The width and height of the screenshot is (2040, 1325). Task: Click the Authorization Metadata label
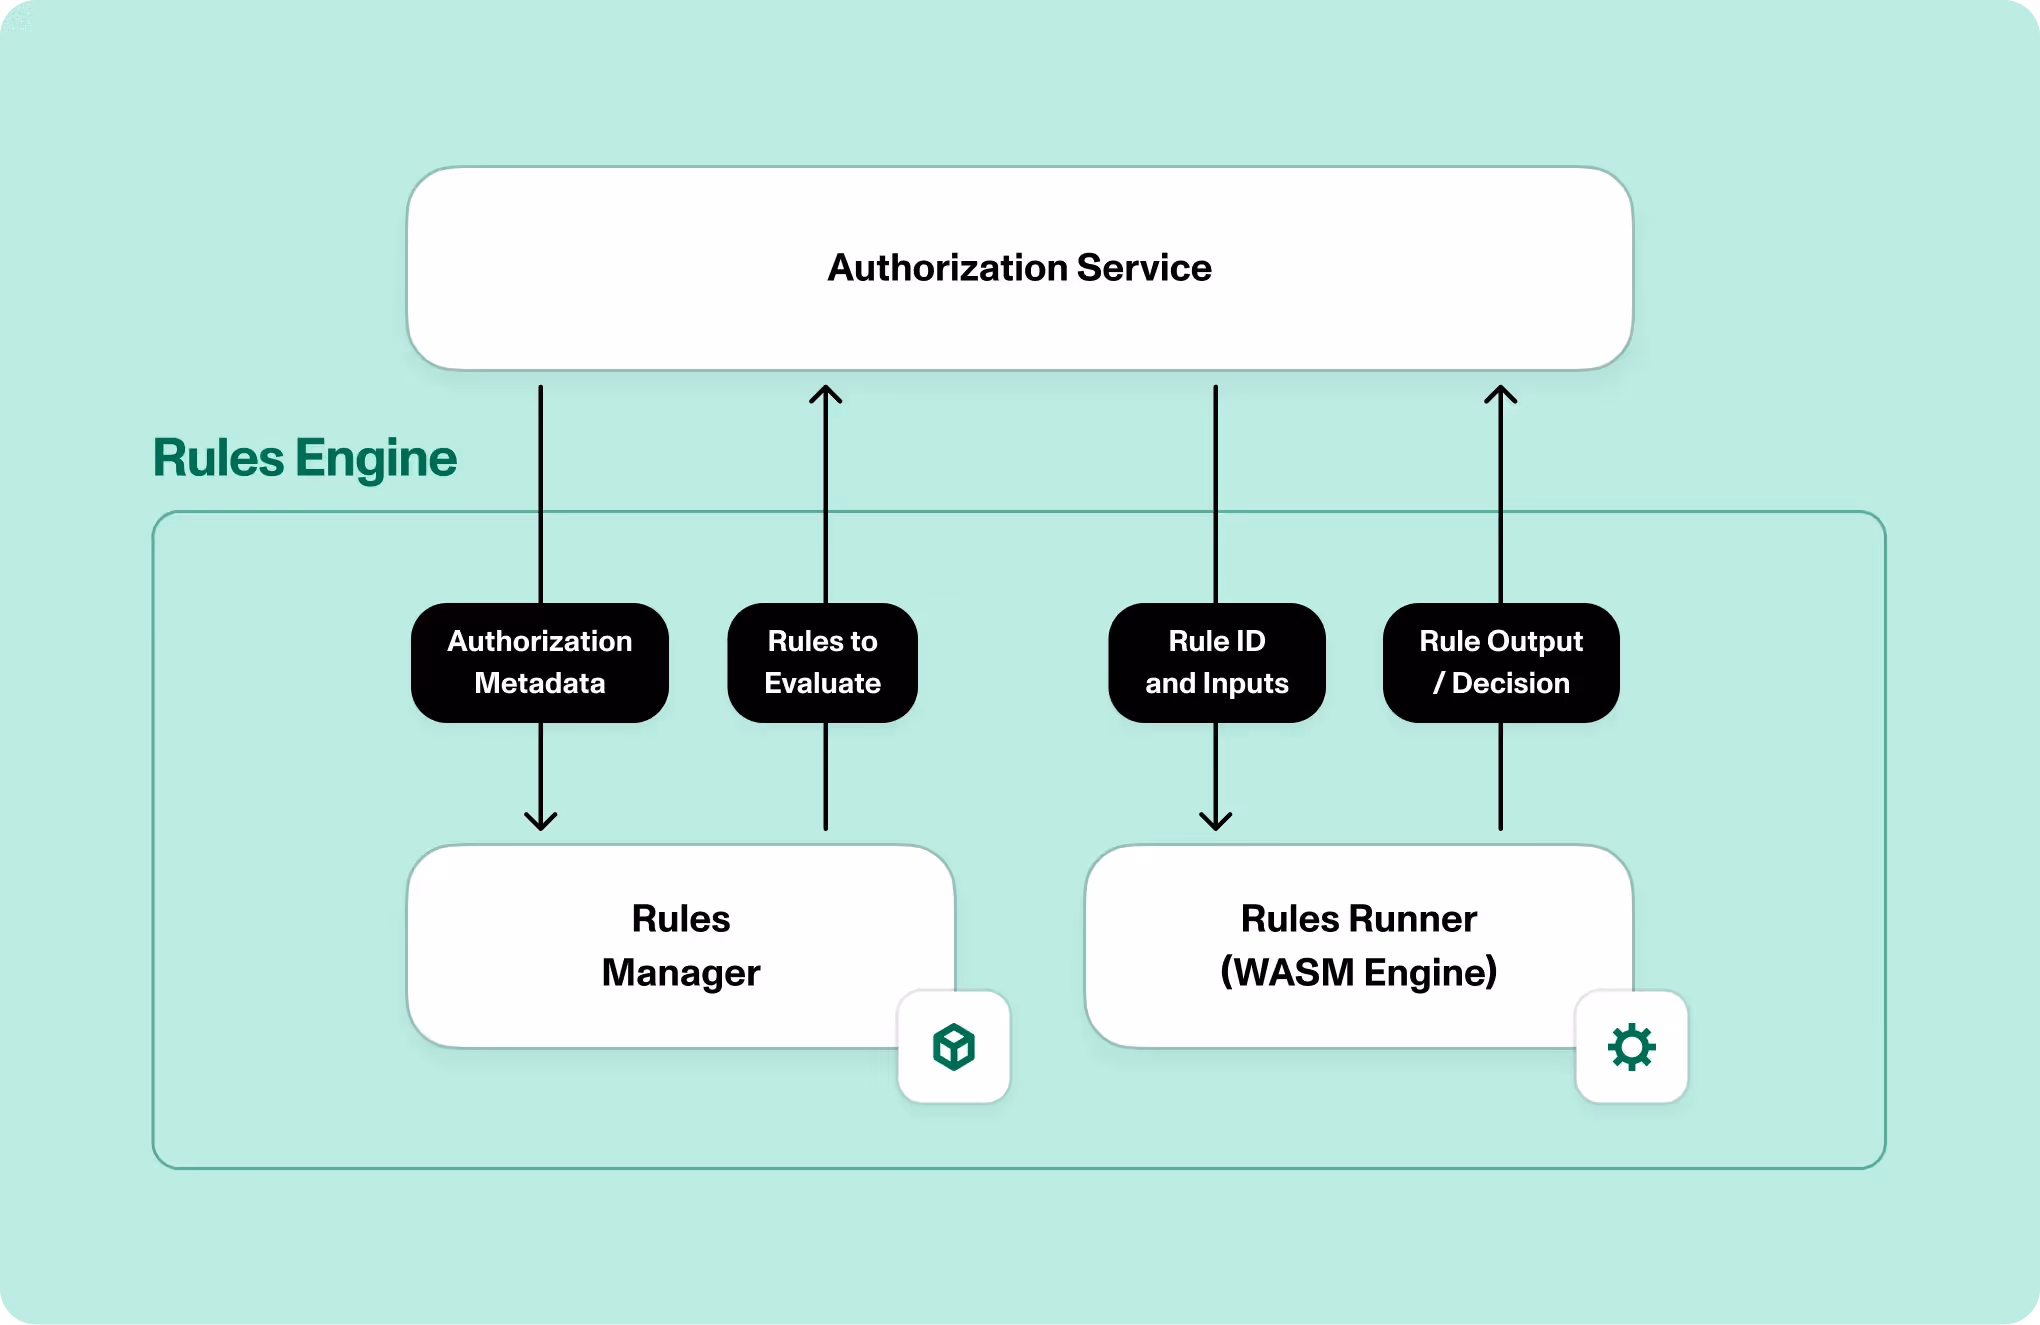point(540,662)
